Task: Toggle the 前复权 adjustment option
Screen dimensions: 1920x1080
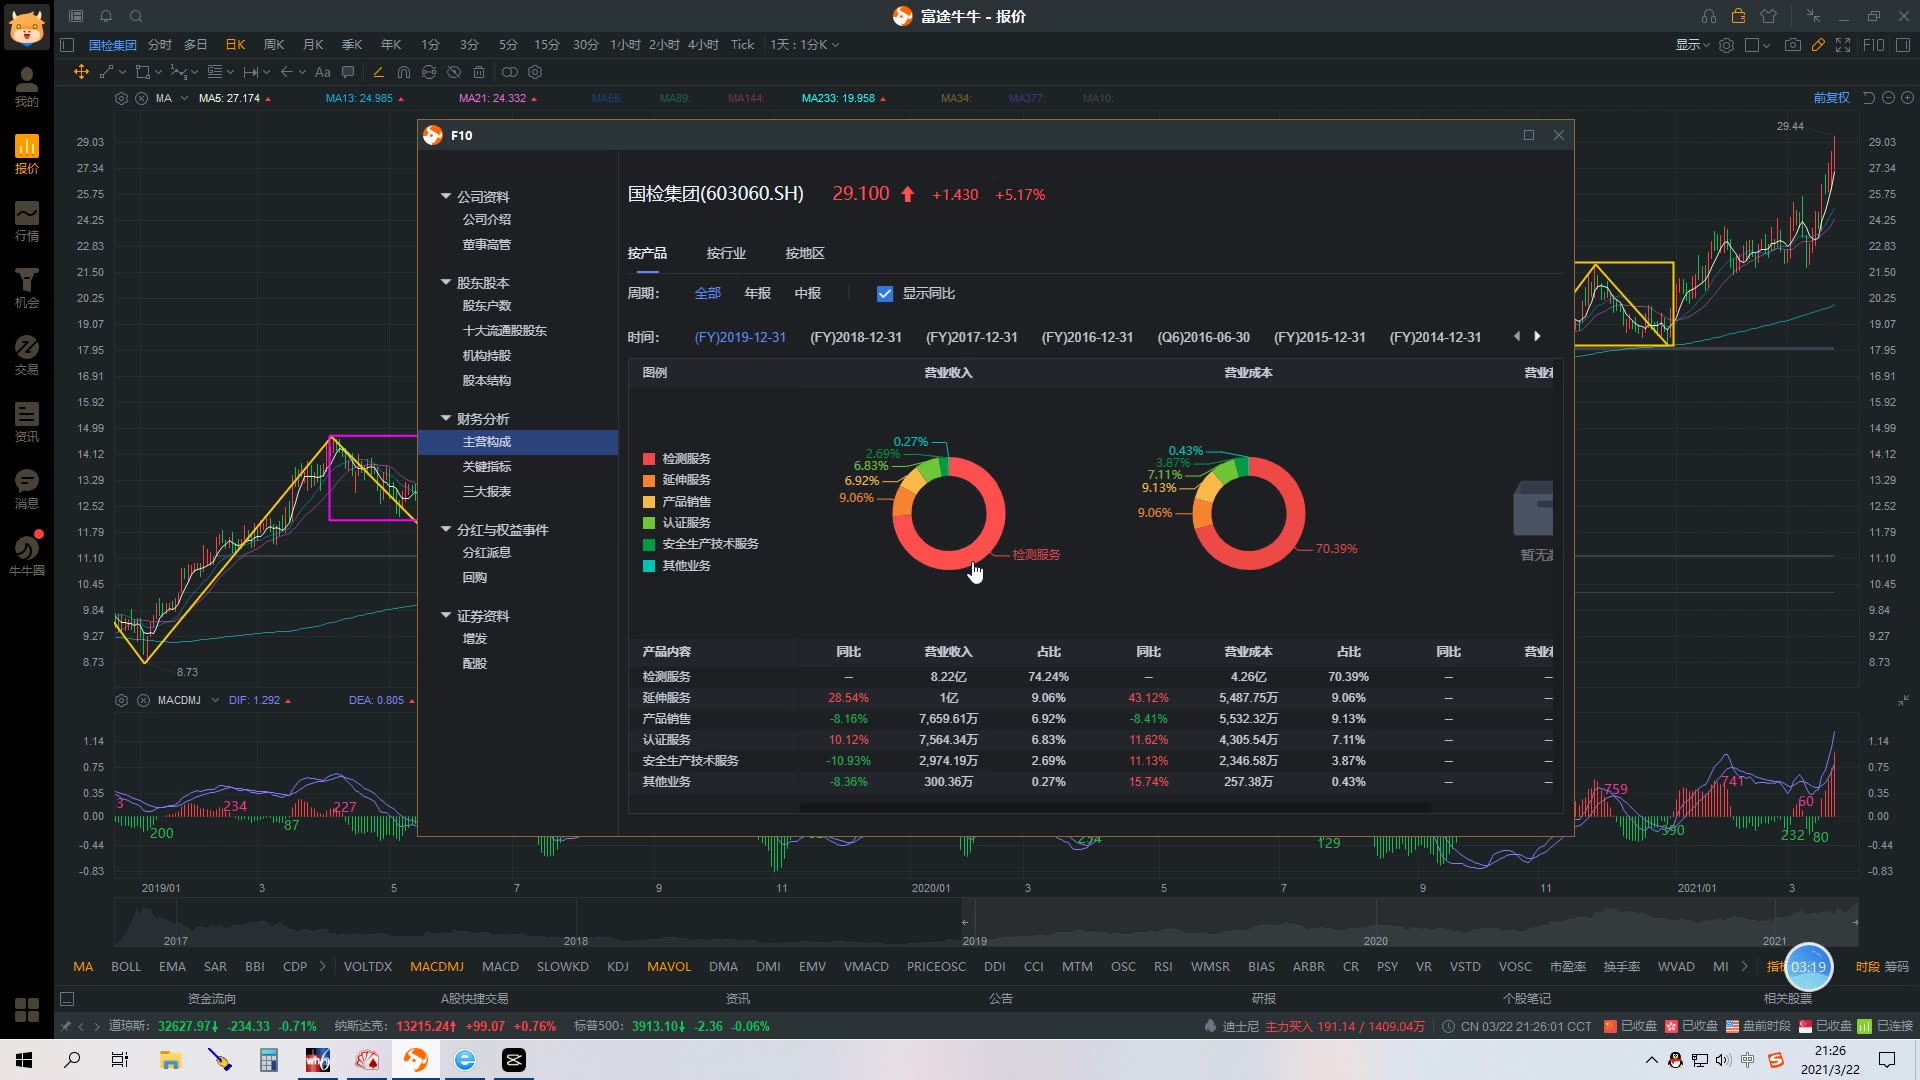Action: click(x=1832, y=98)
